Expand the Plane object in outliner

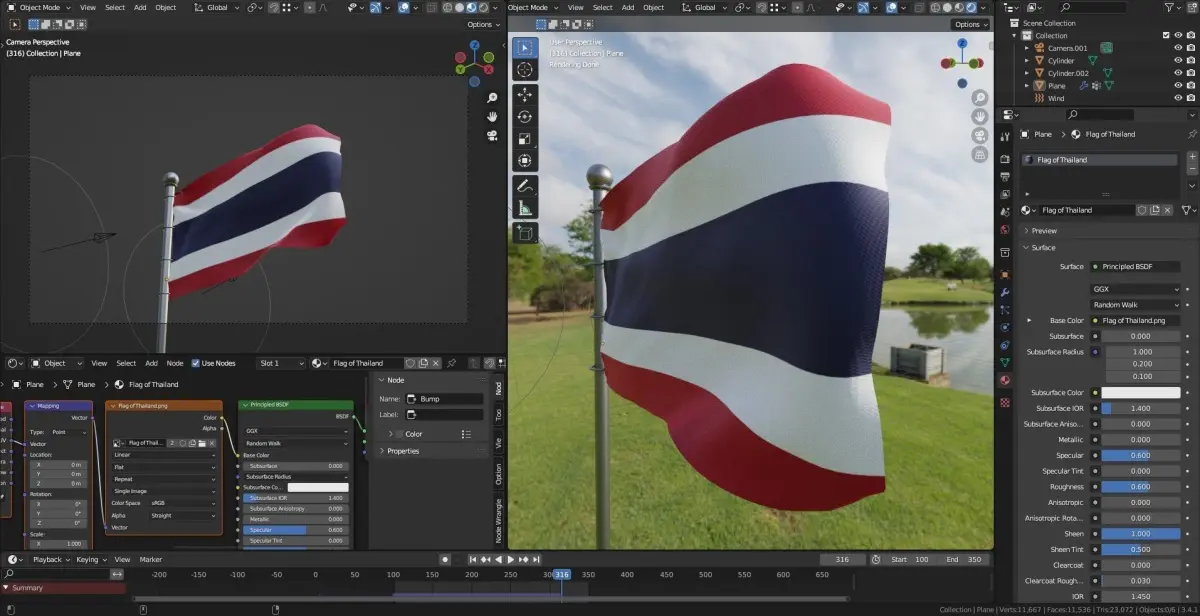pos(1027,86)
